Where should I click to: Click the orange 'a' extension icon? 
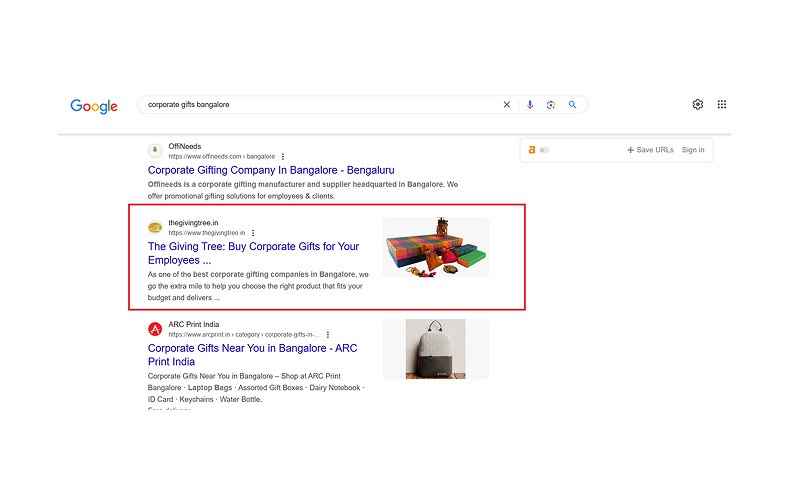point(532,150)
